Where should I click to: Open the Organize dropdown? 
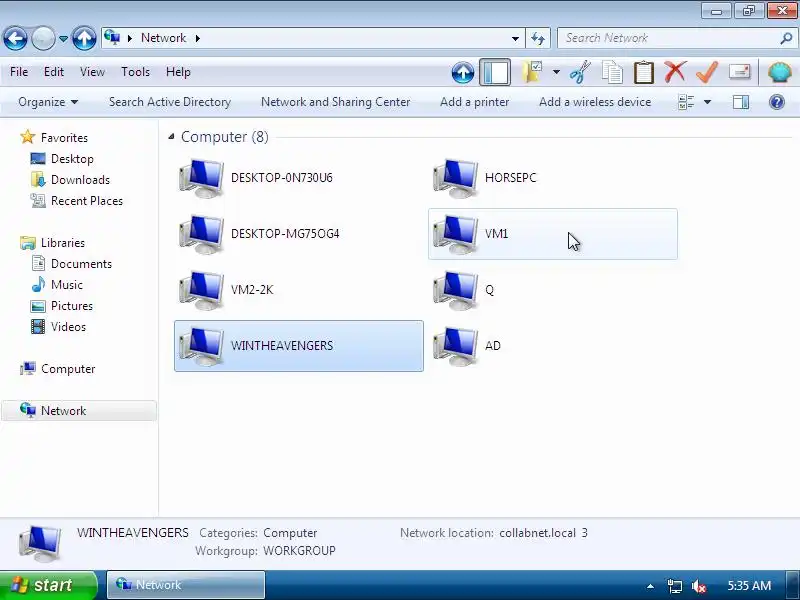point(48,102)
